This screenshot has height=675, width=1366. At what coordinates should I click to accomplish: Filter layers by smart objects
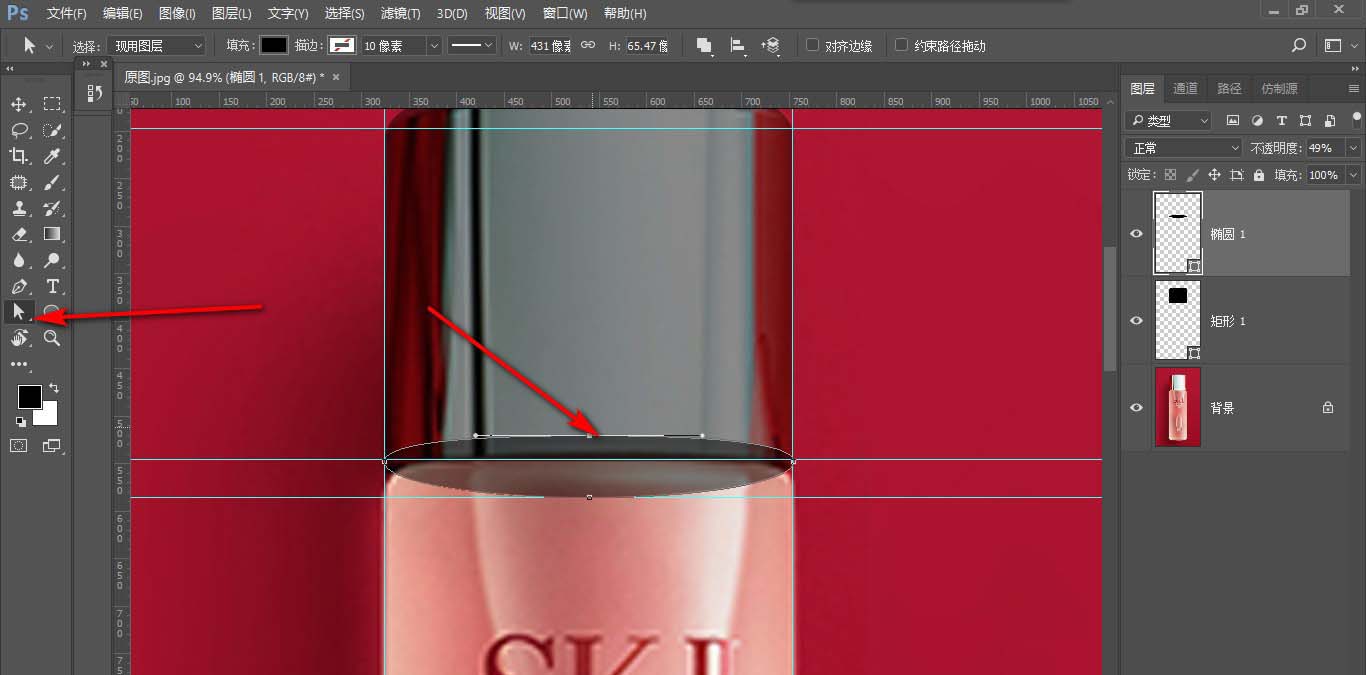(1329, 120)
